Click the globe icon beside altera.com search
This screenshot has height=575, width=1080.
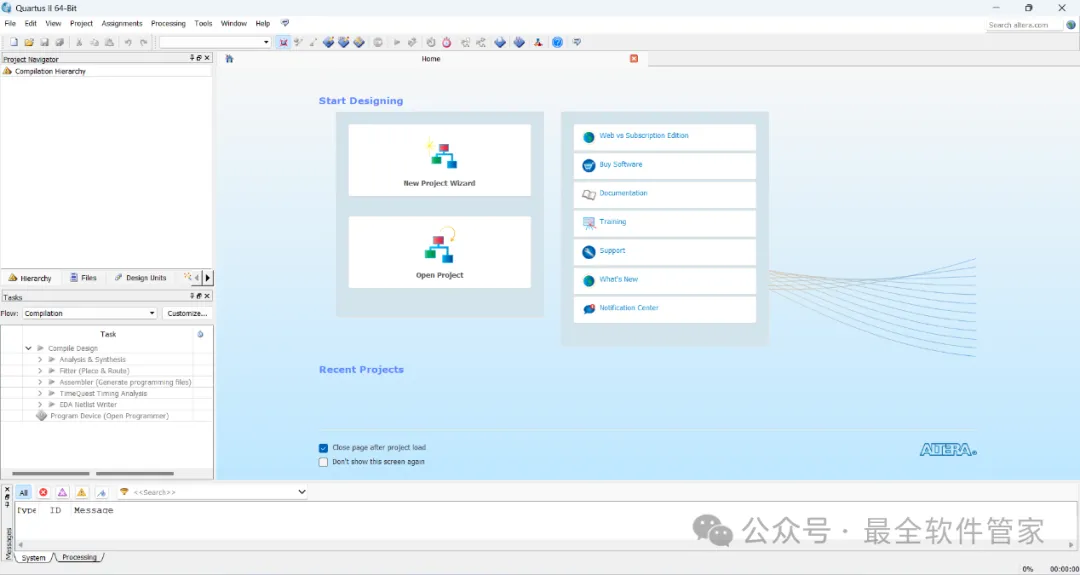point(1071,25)
